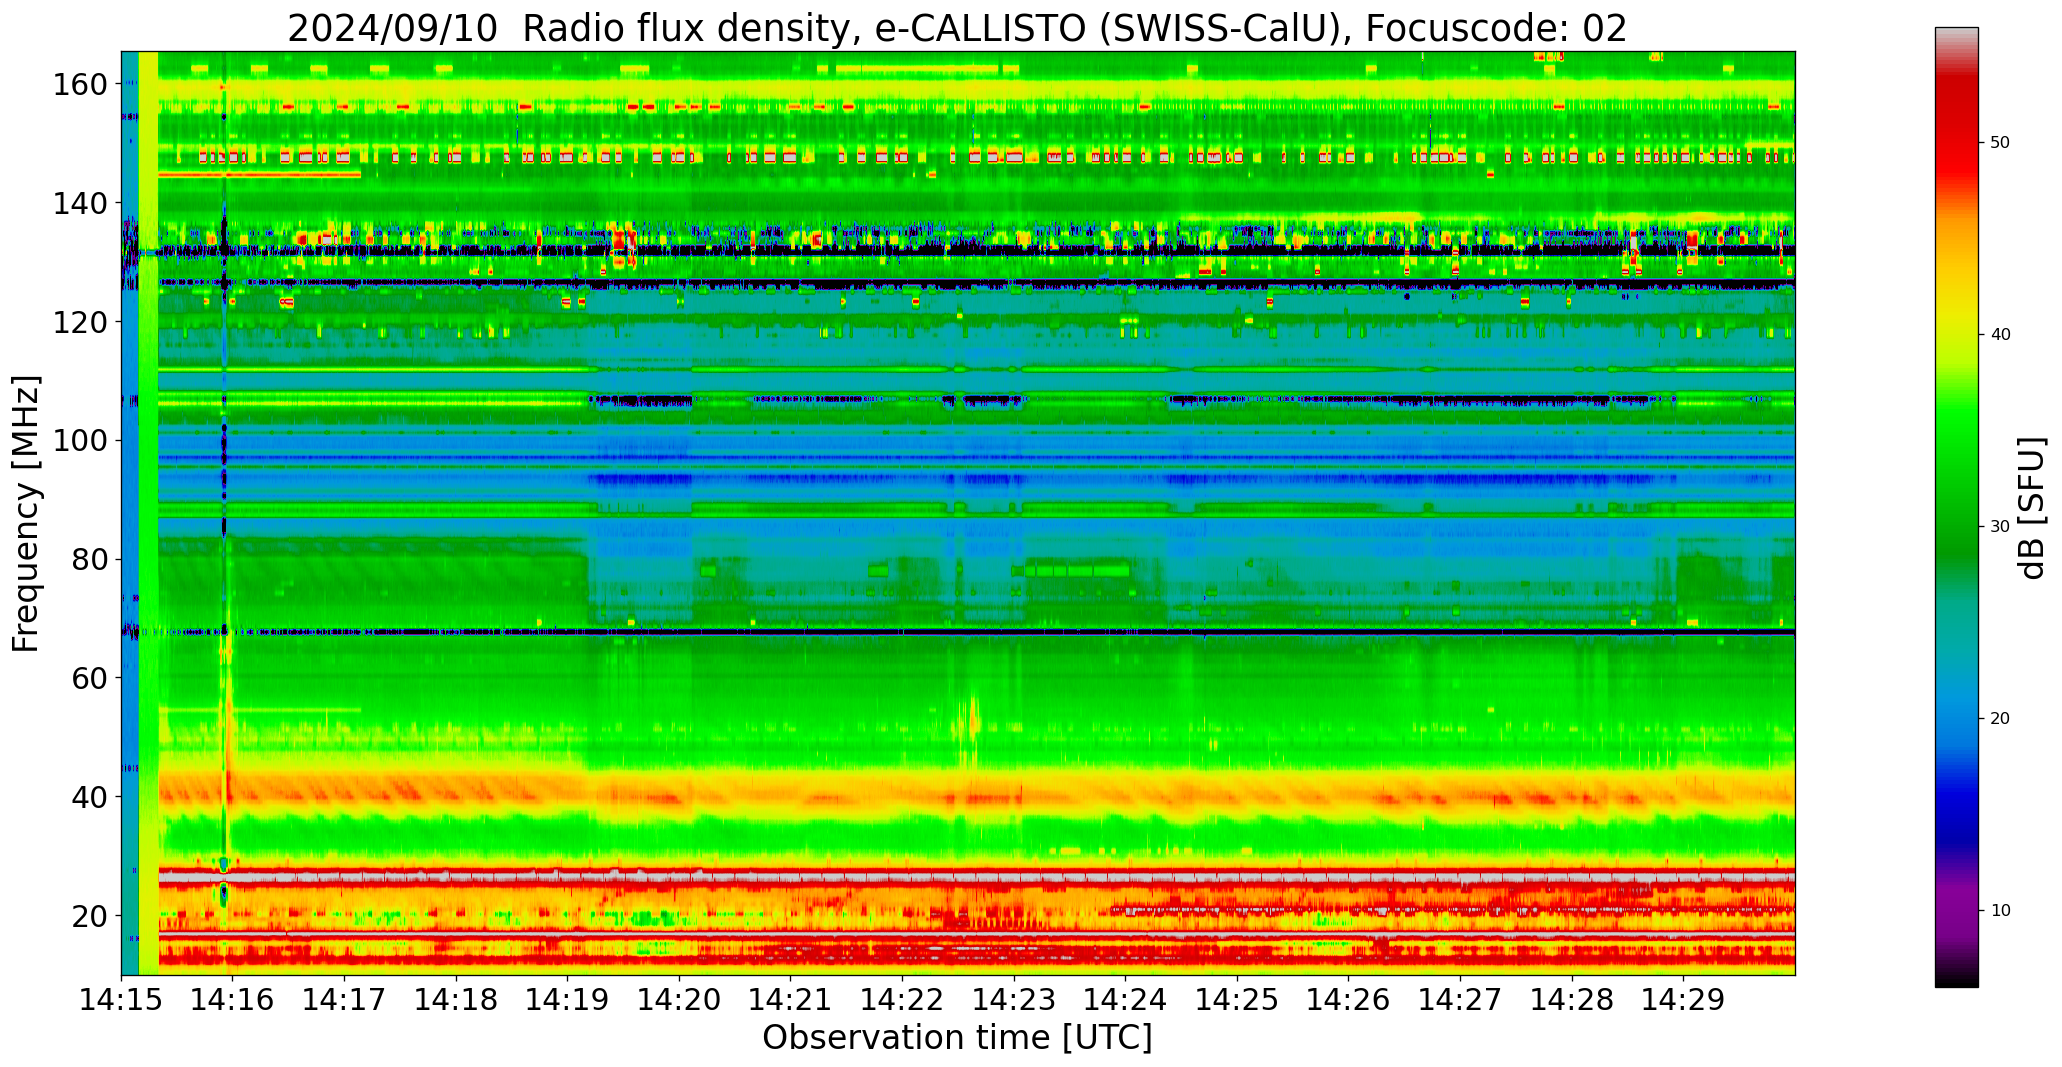Click the 100 MHz frequency tick label

pyautogui.click(x=80, y=440)
